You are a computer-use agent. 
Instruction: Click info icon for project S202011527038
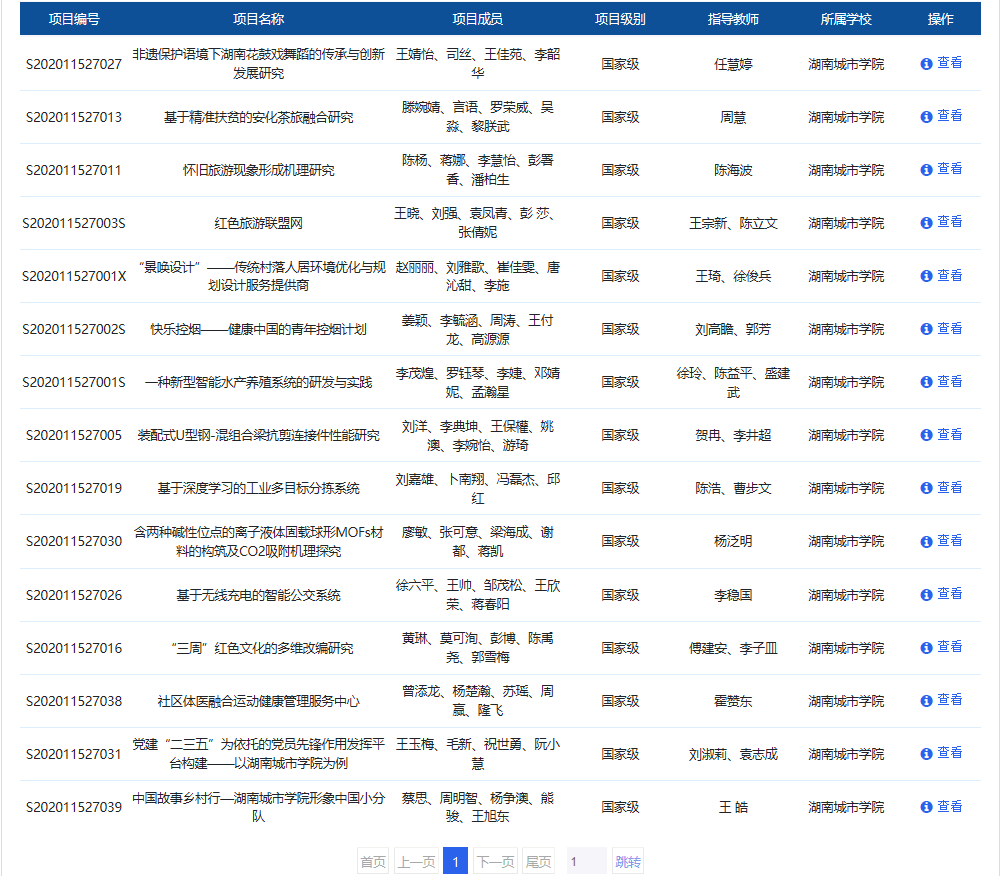tap(926, 700)
